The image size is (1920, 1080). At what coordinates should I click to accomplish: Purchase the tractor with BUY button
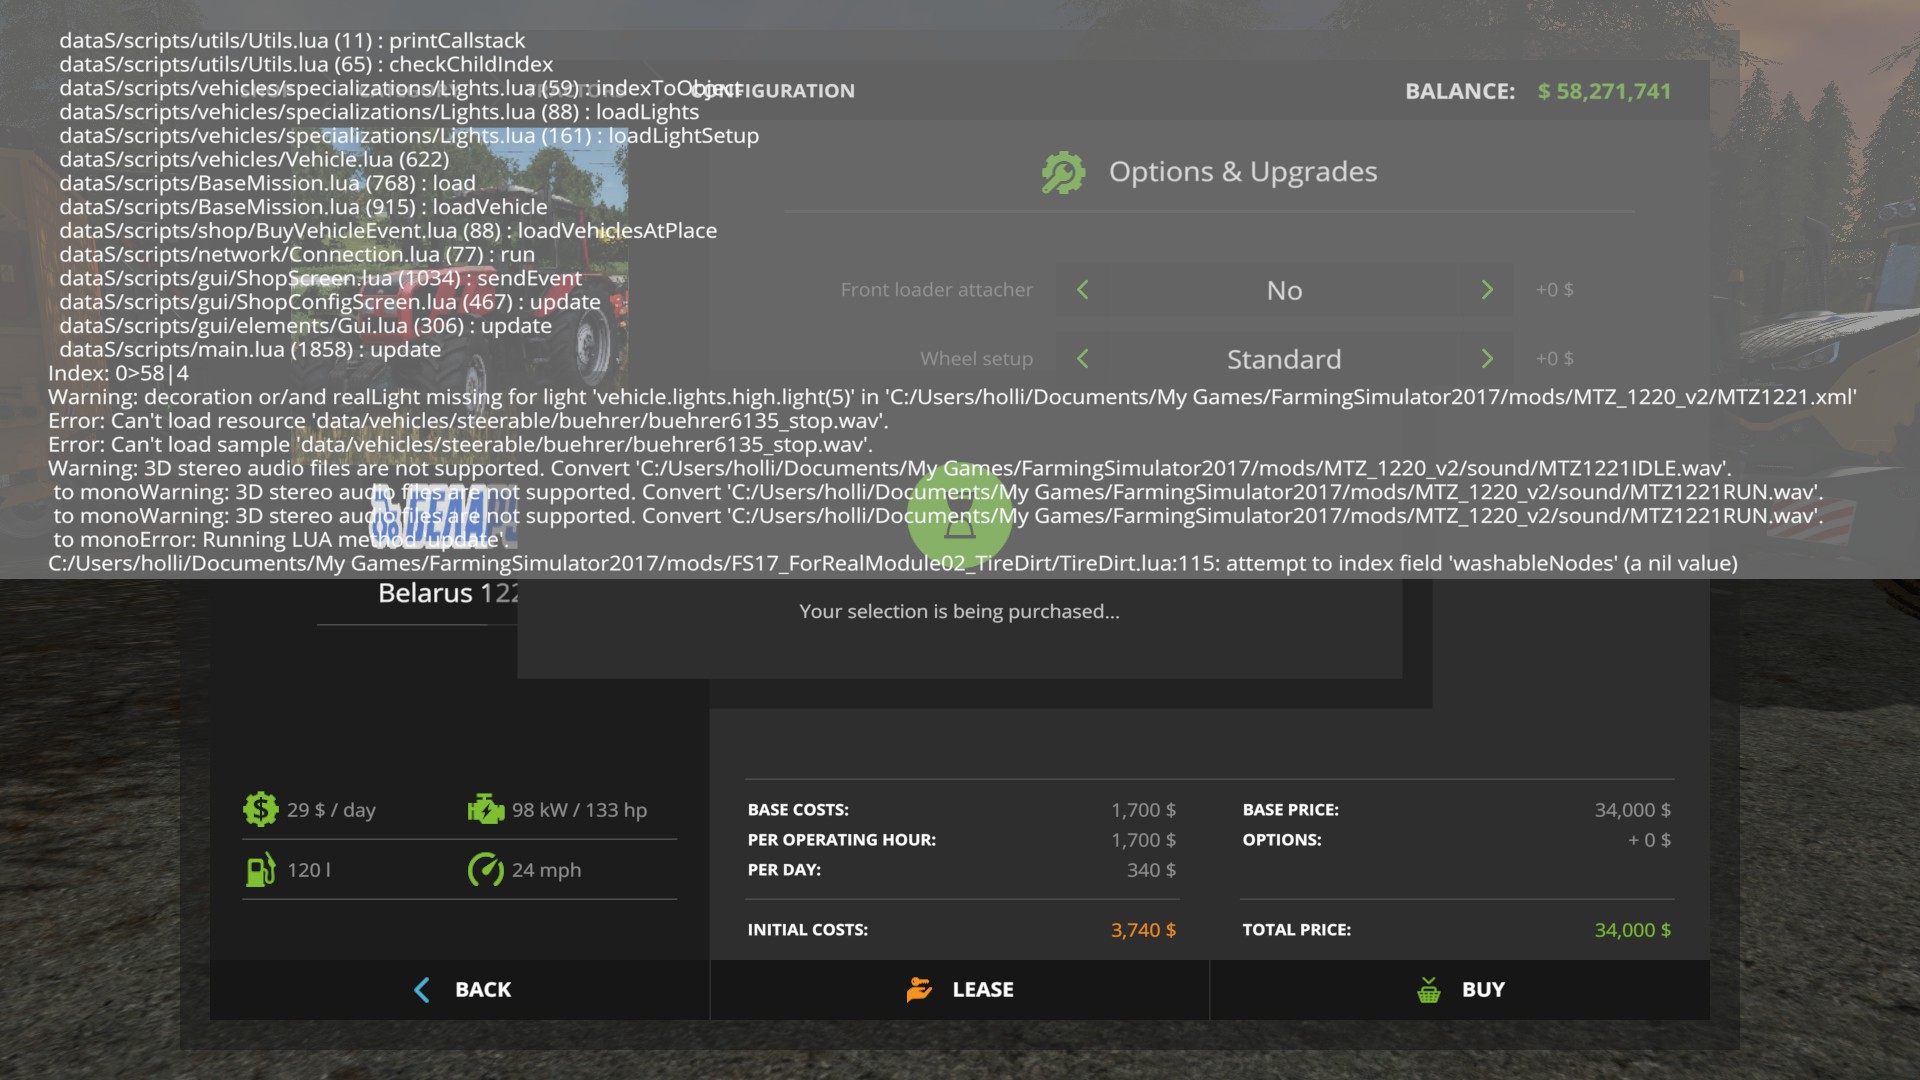1460,990
